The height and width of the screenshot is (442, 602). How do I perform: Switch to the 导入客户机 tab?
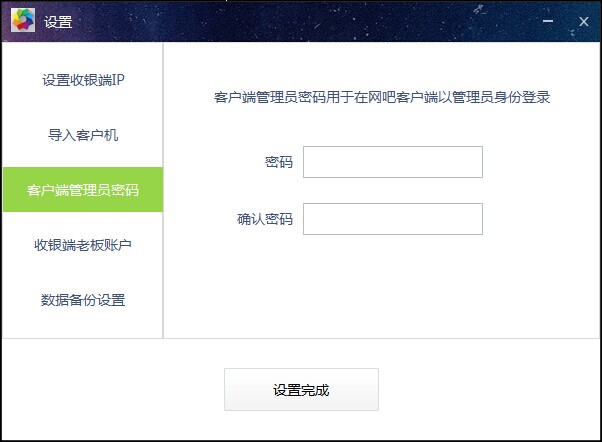[x=83, y=135]
